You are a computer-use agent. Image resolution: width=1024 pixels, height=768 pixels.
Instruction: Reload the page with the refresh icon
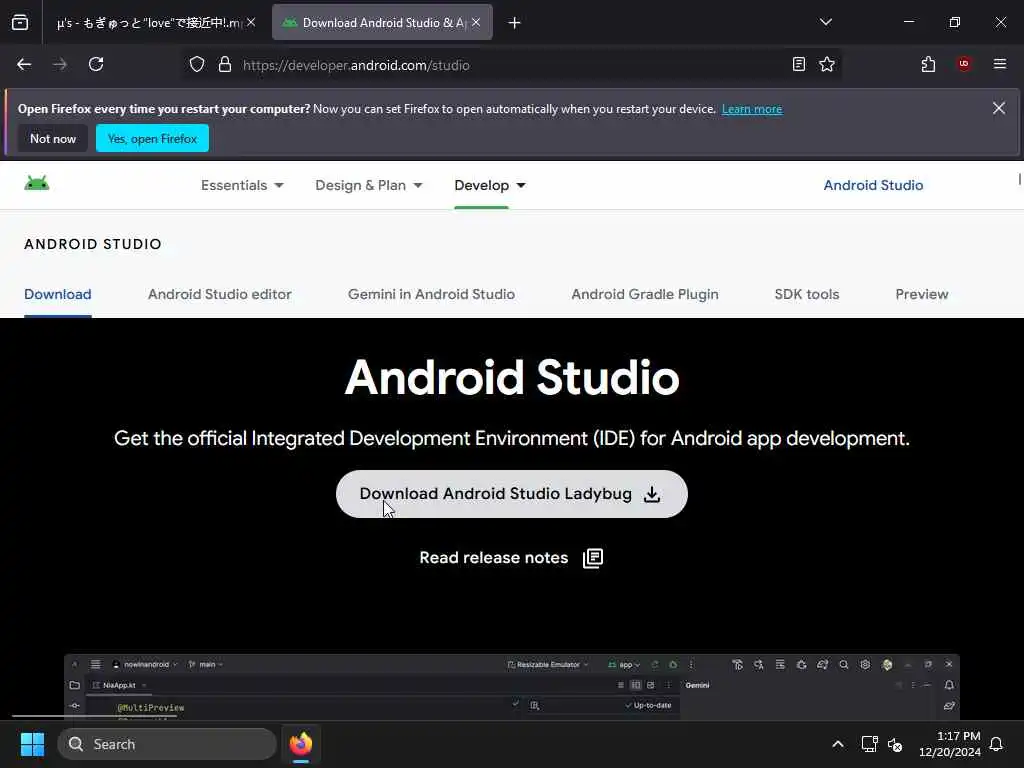pos(96,64)
